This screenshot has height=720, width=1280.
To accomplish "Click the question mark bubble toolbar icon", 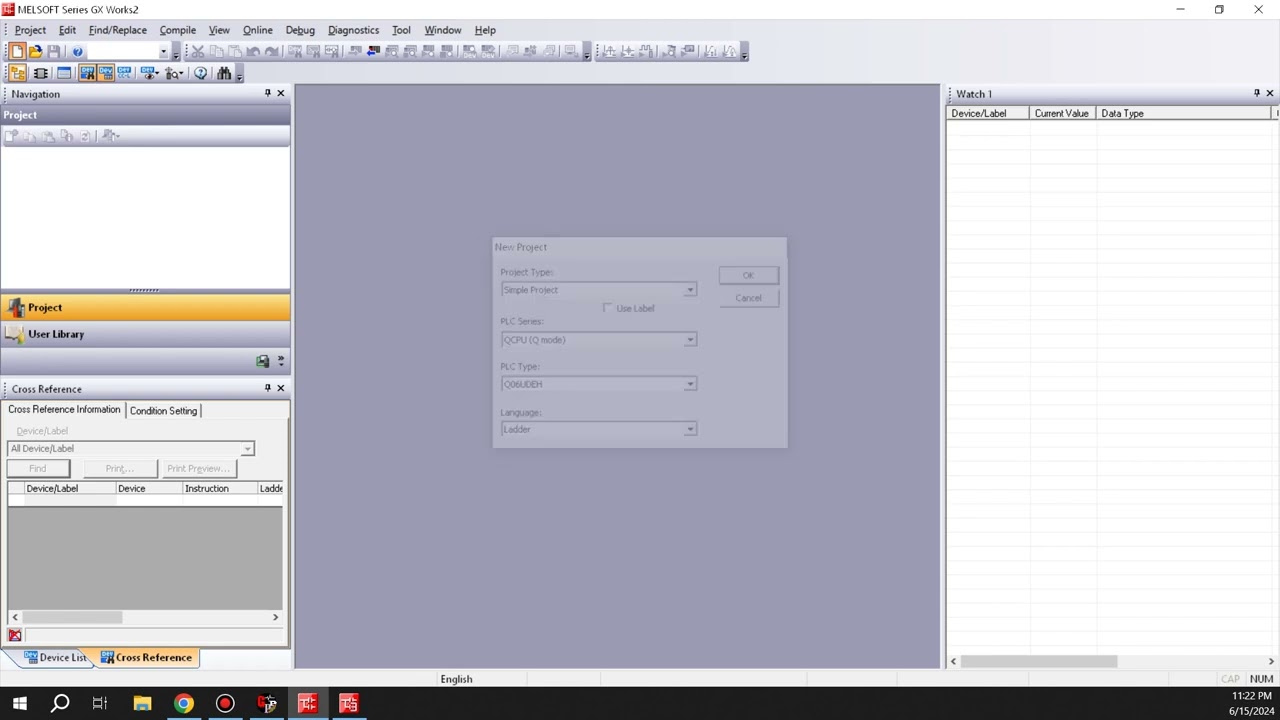I will click(200, 73).
